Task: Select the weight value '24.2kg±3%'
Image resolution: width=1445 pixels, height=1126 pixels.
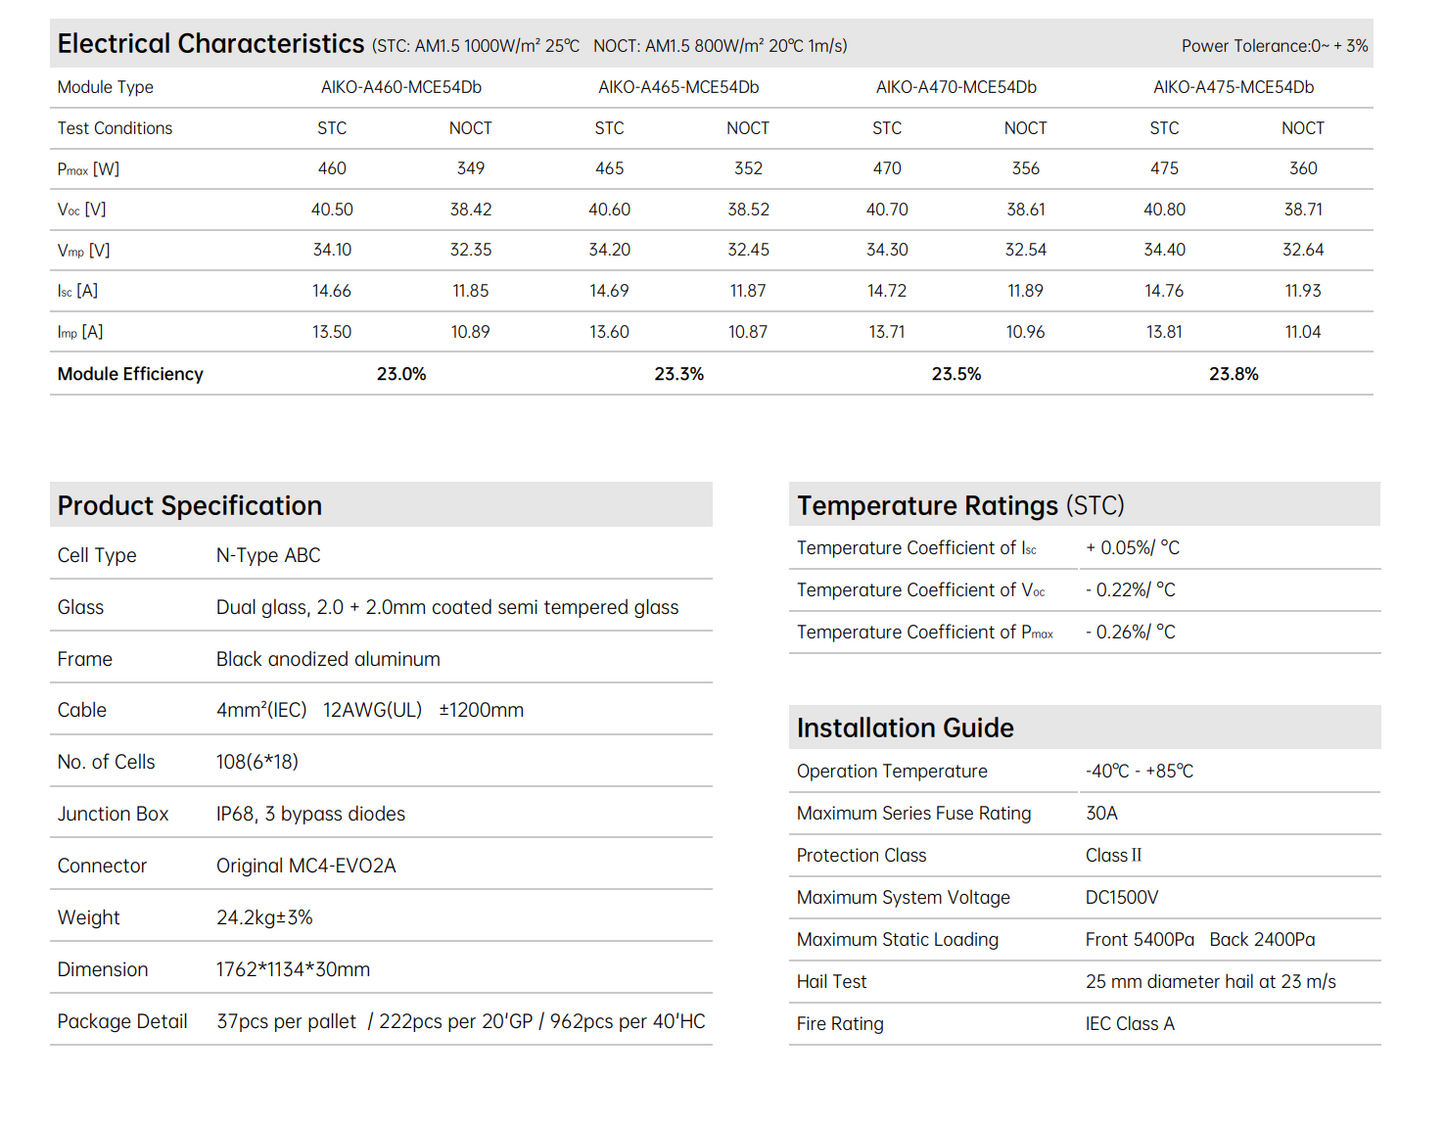Action: tap(264, 918)
